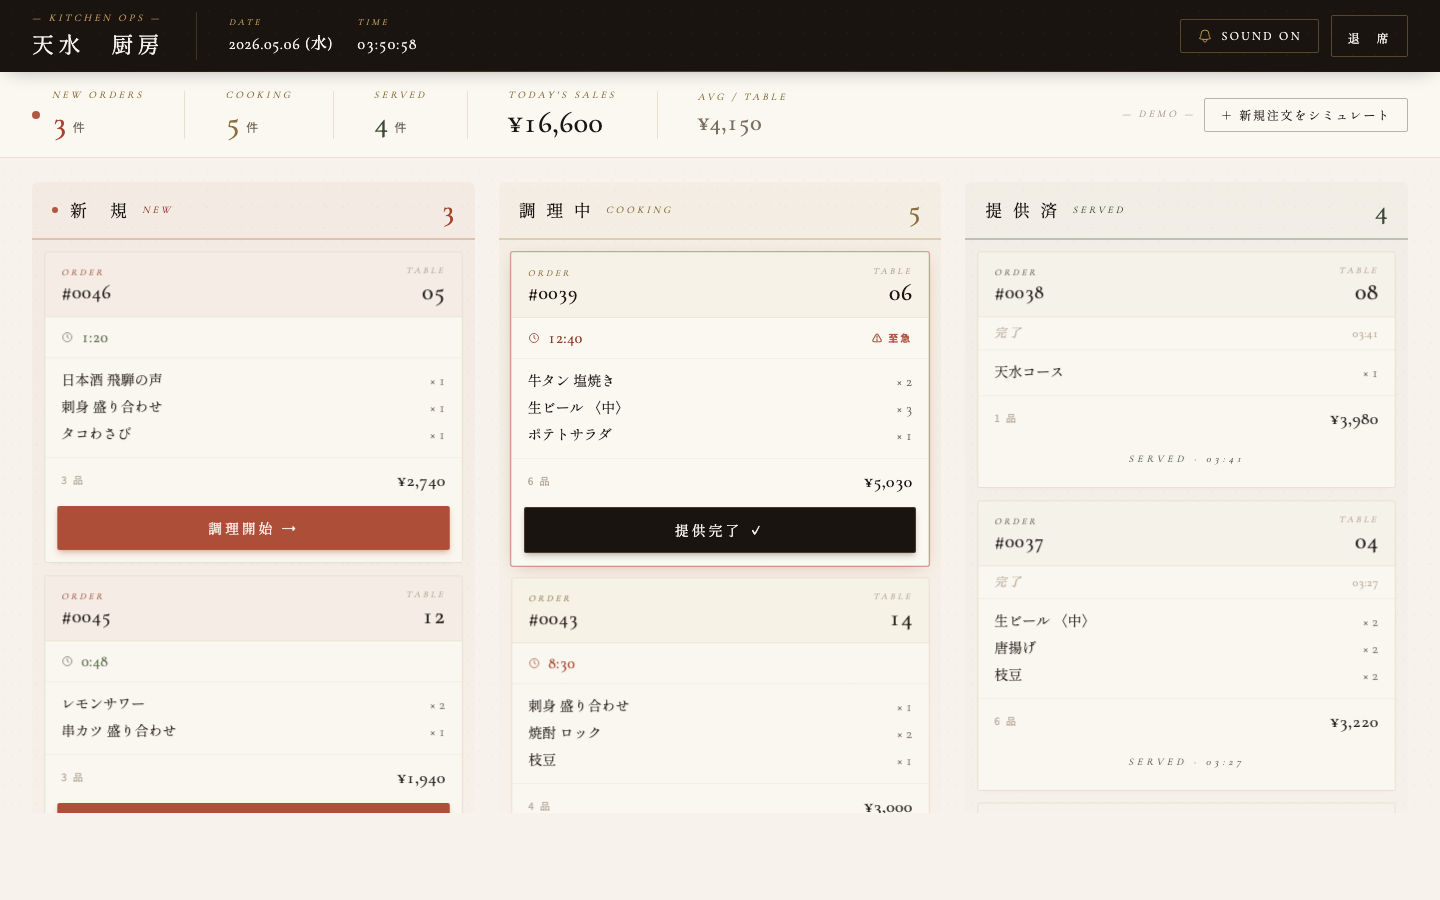This screenshot has width=1440, height=900.
Task: Click order number #0039
Action: [x=553, y=294]
